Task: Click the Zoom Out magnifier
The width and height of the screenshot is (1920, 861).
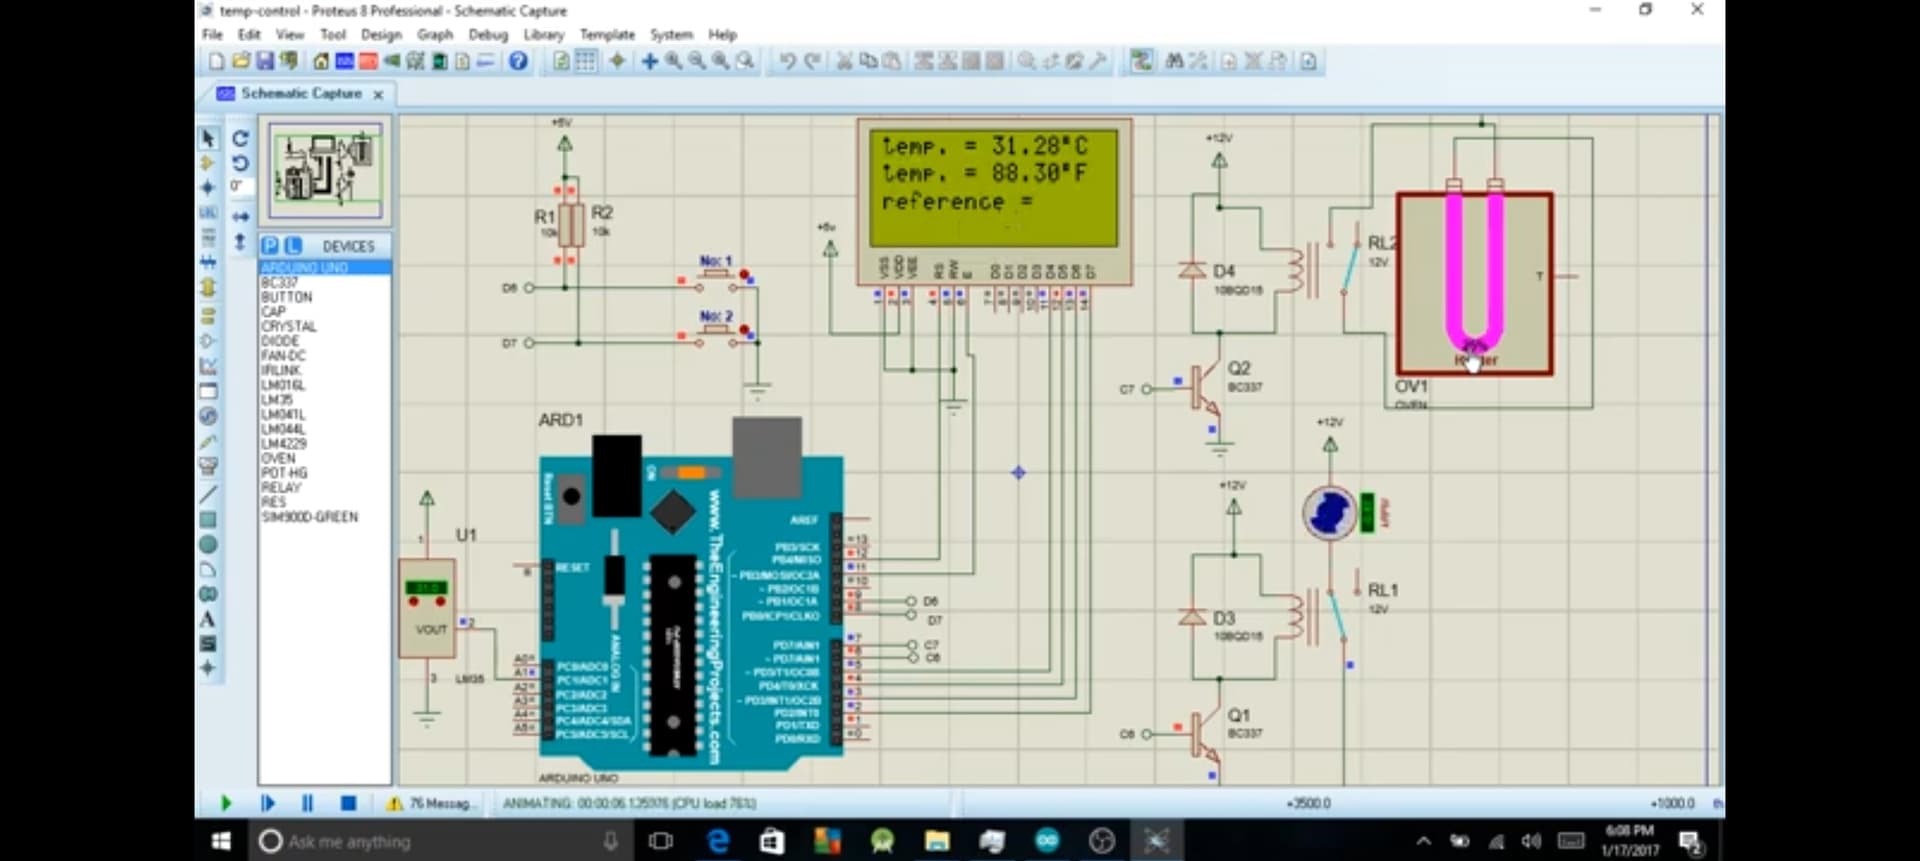Action: (697, 61)
